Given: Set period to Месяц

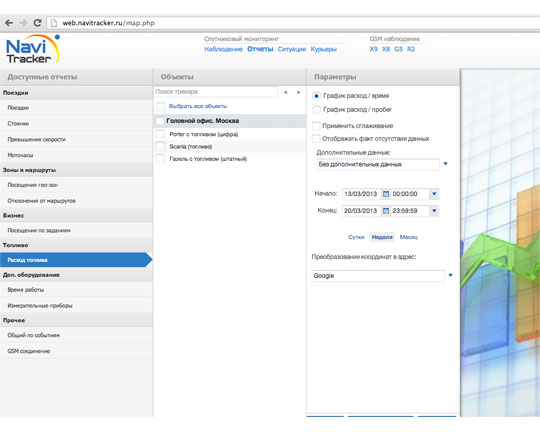Looking at the screenshot, I should 408,237.
